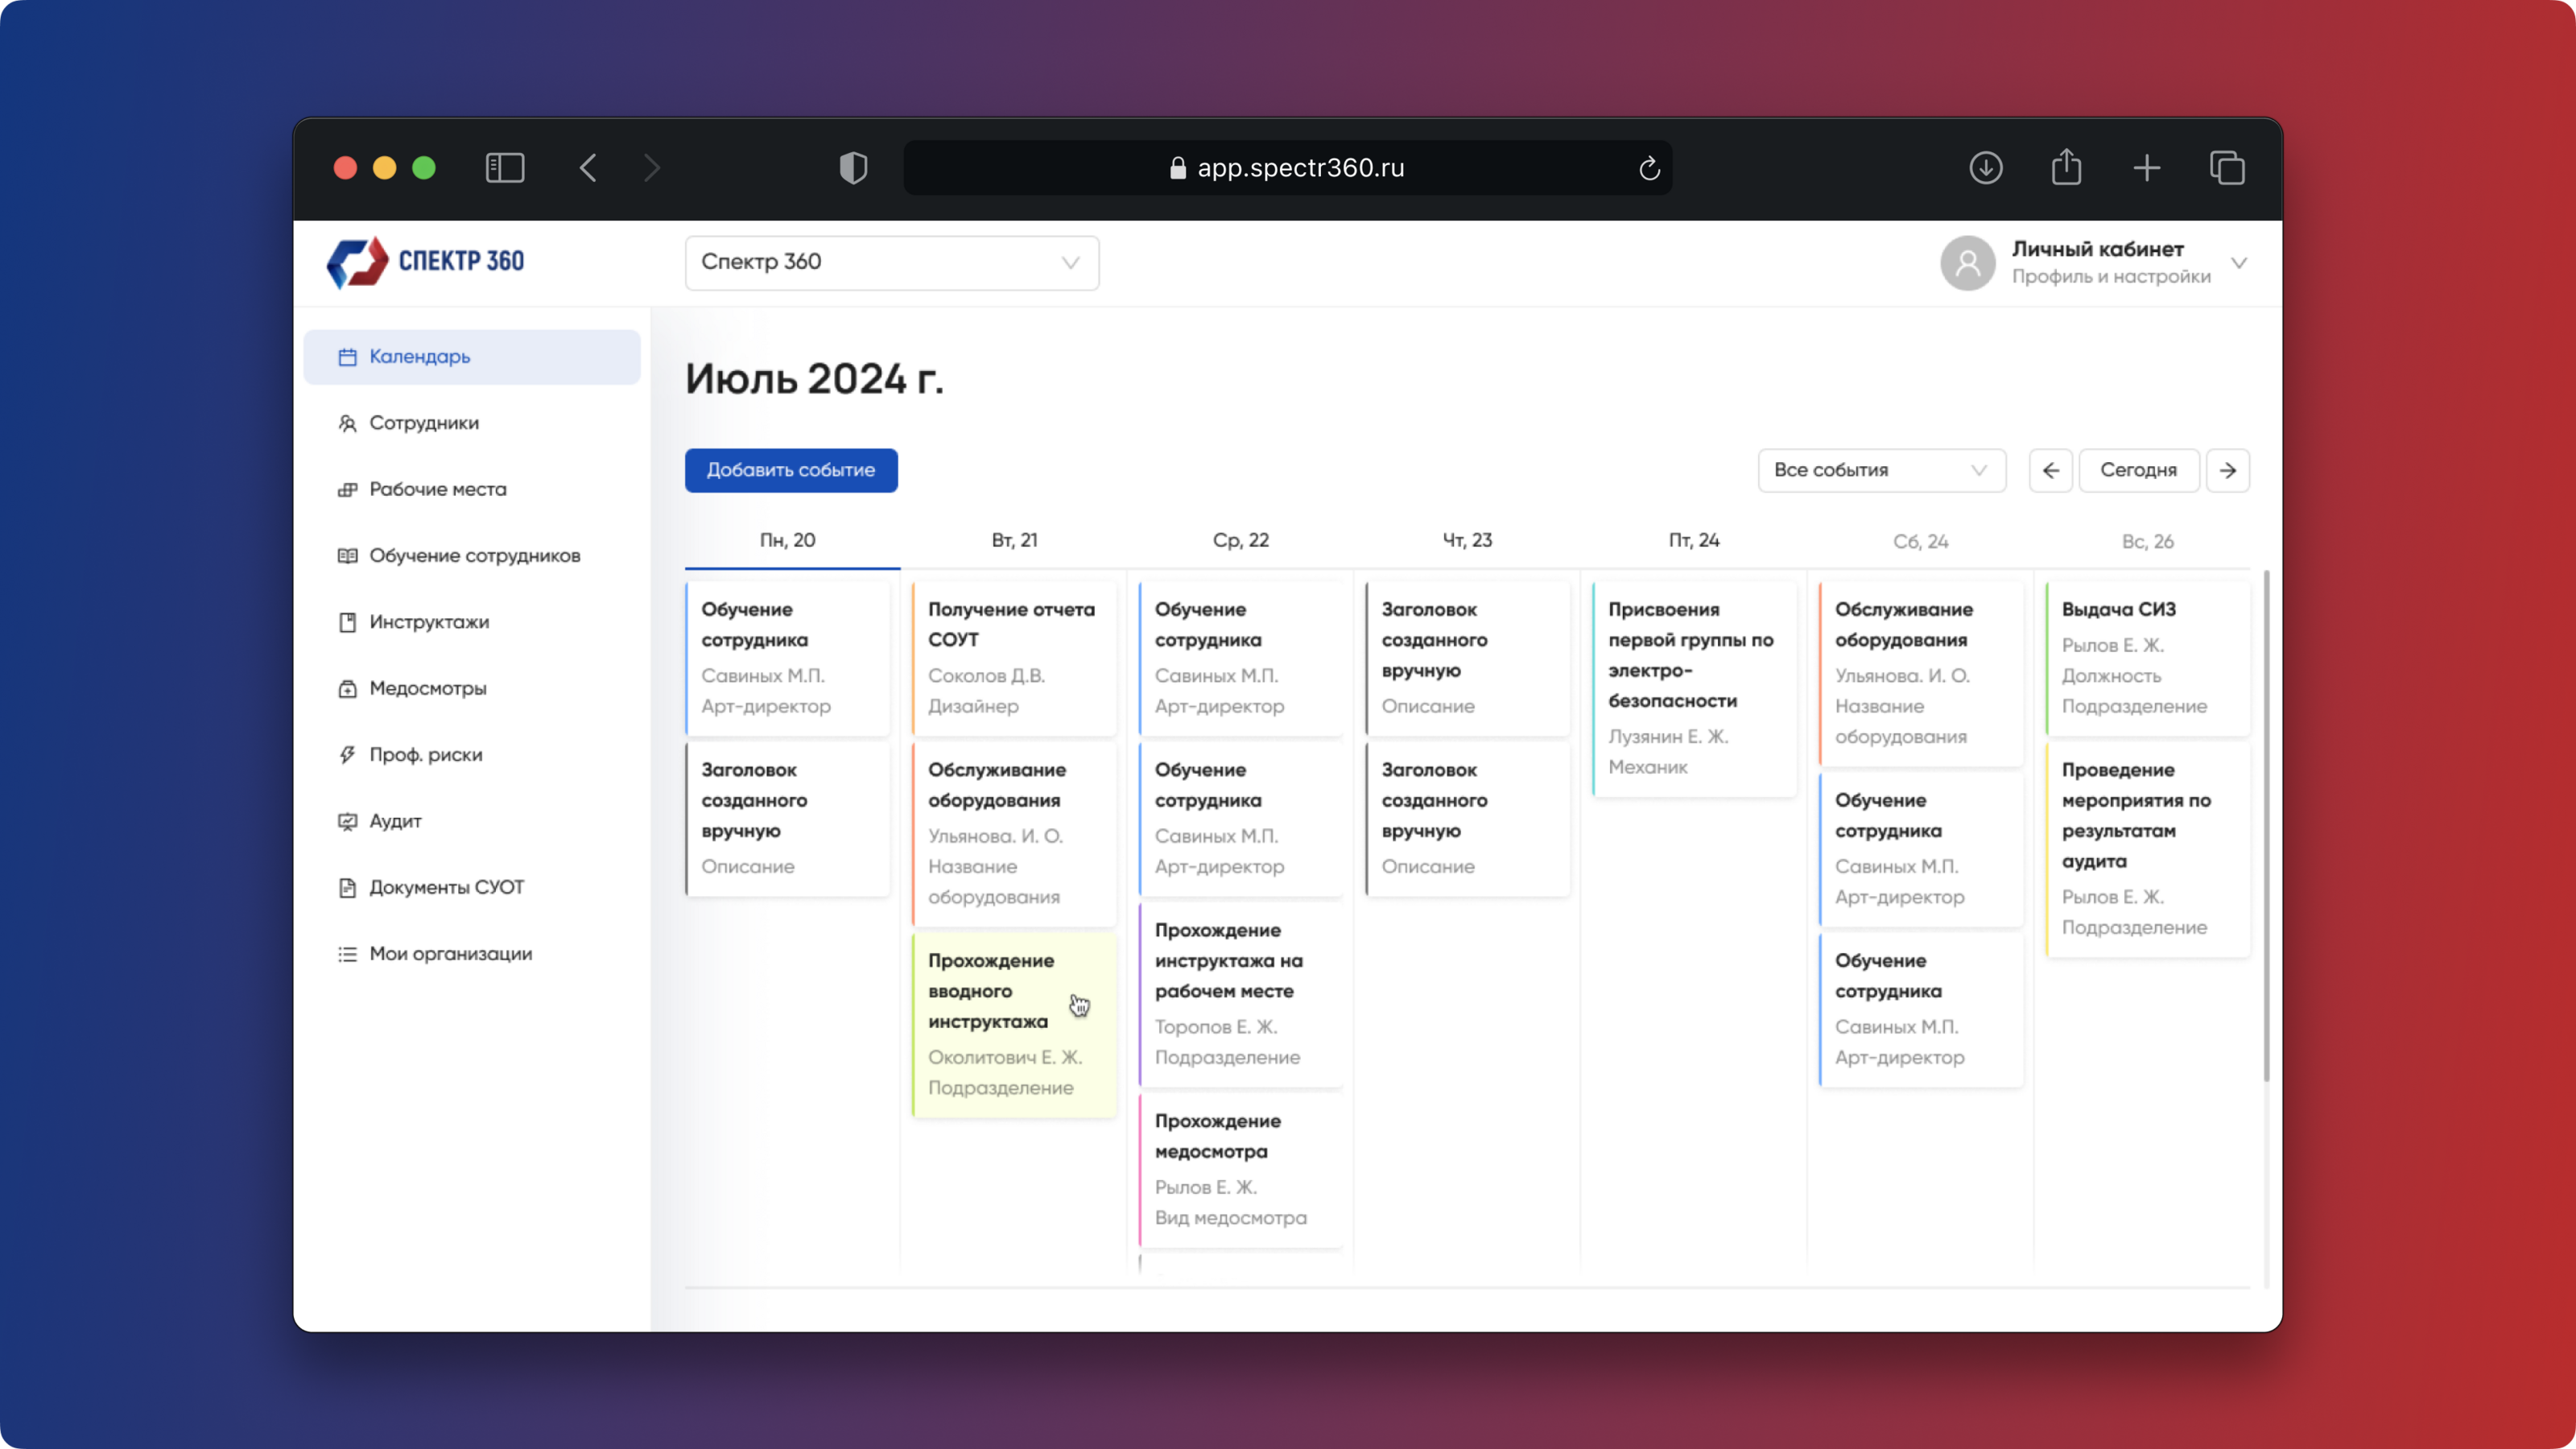Screen dimensions: 2576x1449
Task: Click the Calendar icon in sidebar
Action: (x=347, y=357)
